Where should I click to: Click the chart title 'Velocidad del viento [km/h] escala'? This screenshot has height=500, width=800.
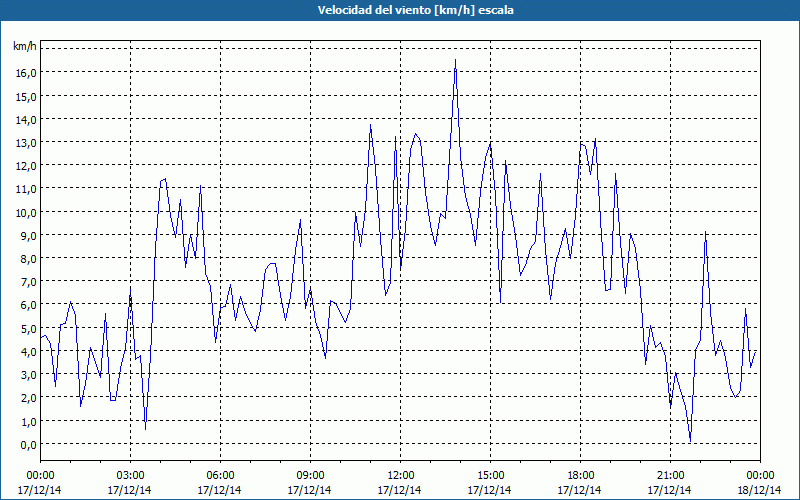[415, 10]
